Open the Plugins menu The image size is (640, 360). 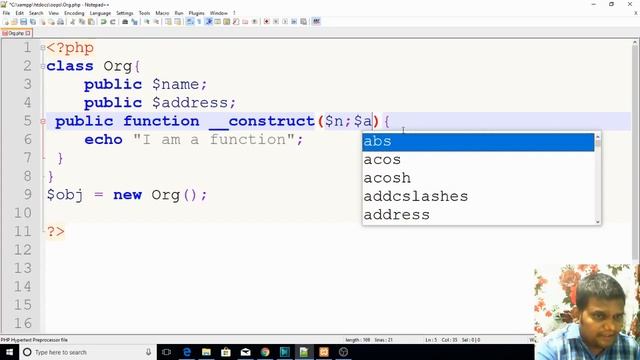pyautogui.click(x=196, y=13)
